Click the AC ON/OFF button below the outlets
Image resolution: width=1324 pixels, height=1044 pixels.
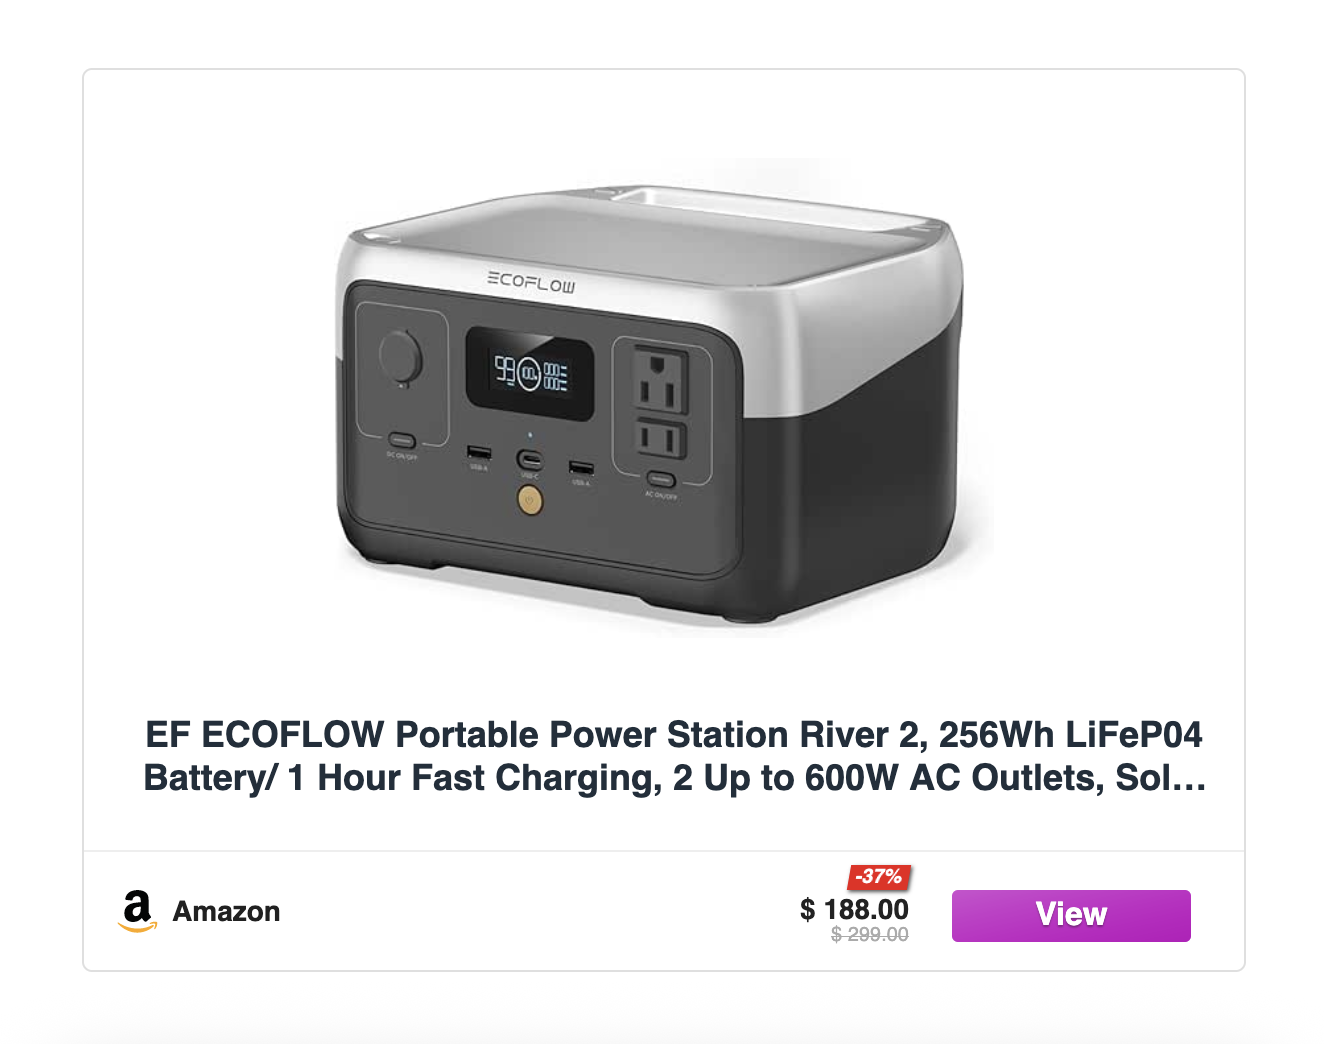pyautogui.click(x=660, y=480)
